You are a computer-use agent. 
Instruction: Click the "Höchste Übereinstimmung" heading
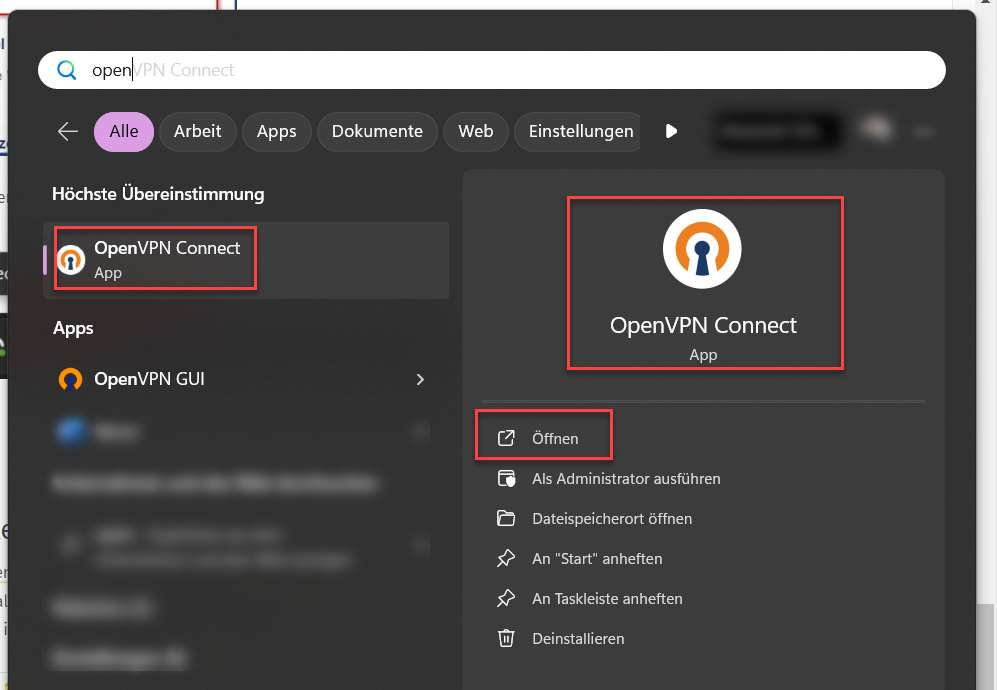pos(158,194)
